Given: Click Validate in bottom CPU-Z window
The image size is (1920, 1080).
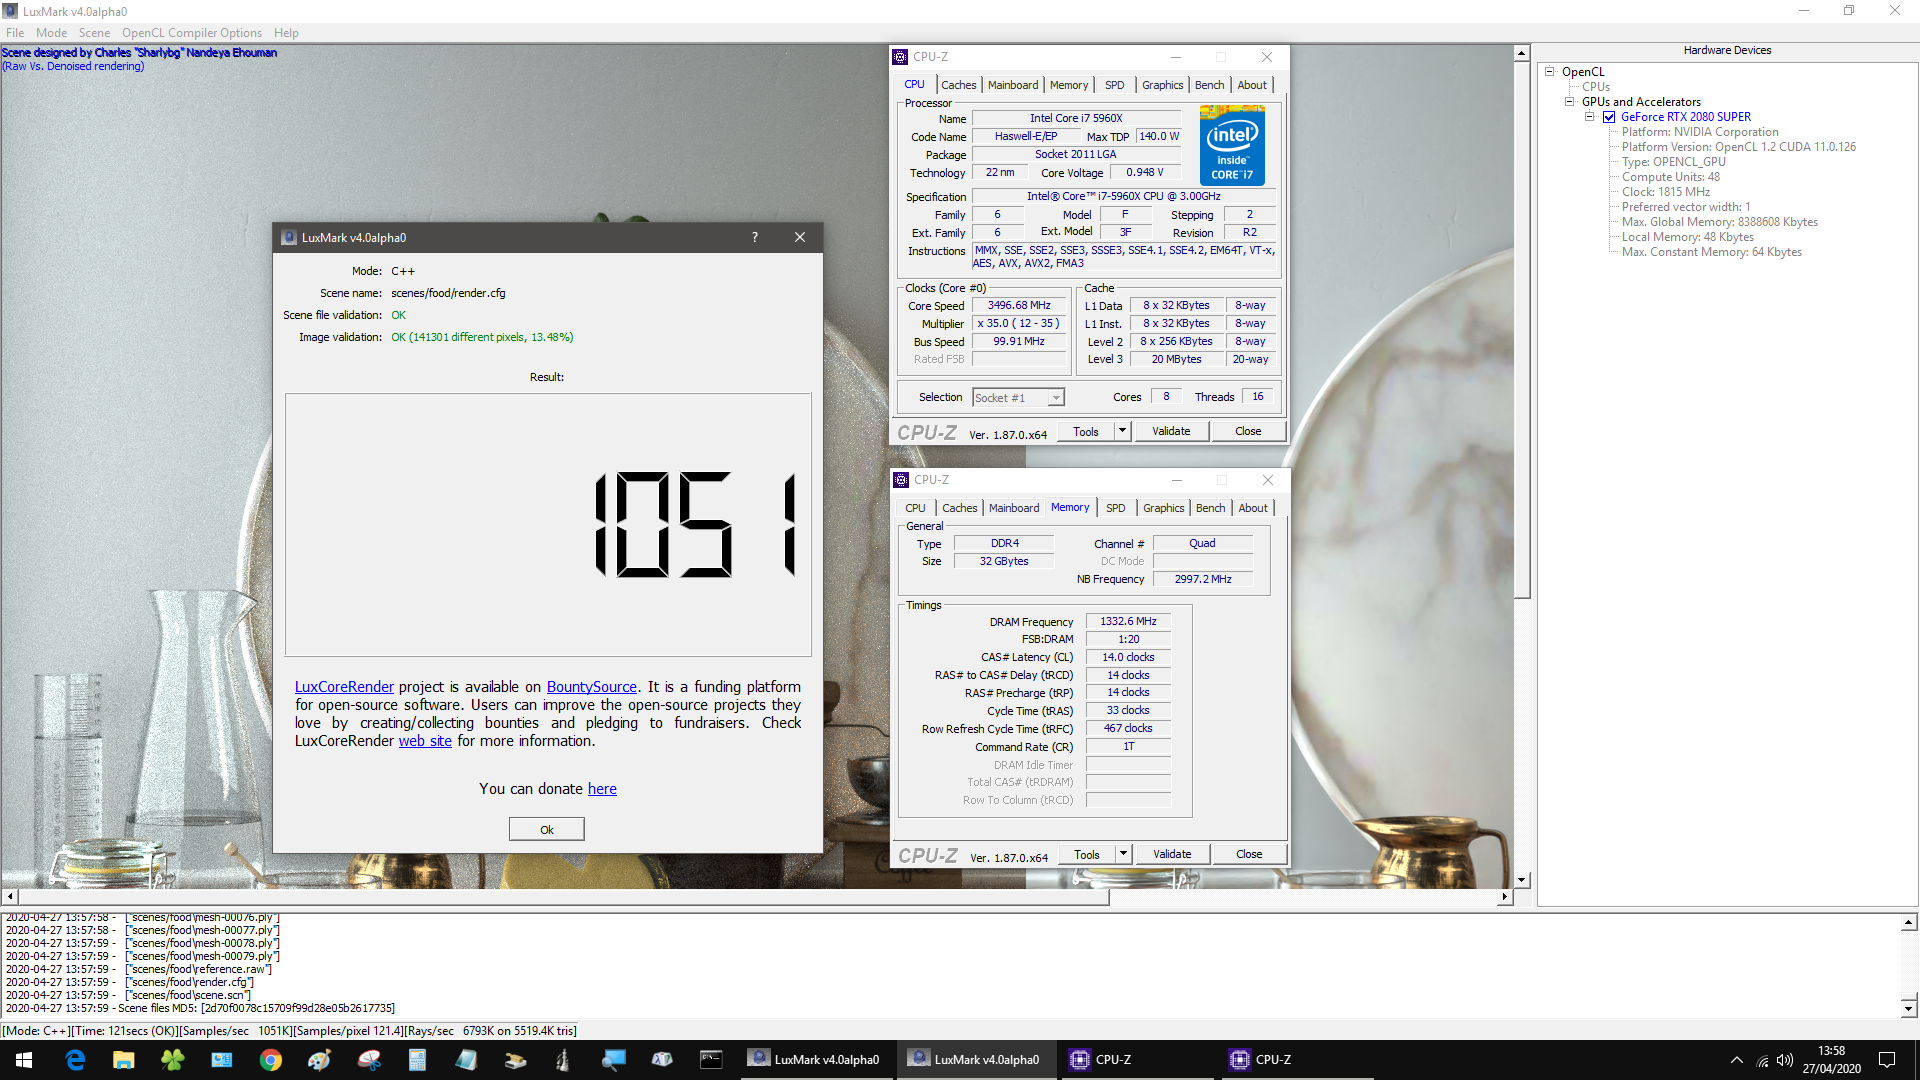Looking at the screenshot, I should coord(1173,854).
